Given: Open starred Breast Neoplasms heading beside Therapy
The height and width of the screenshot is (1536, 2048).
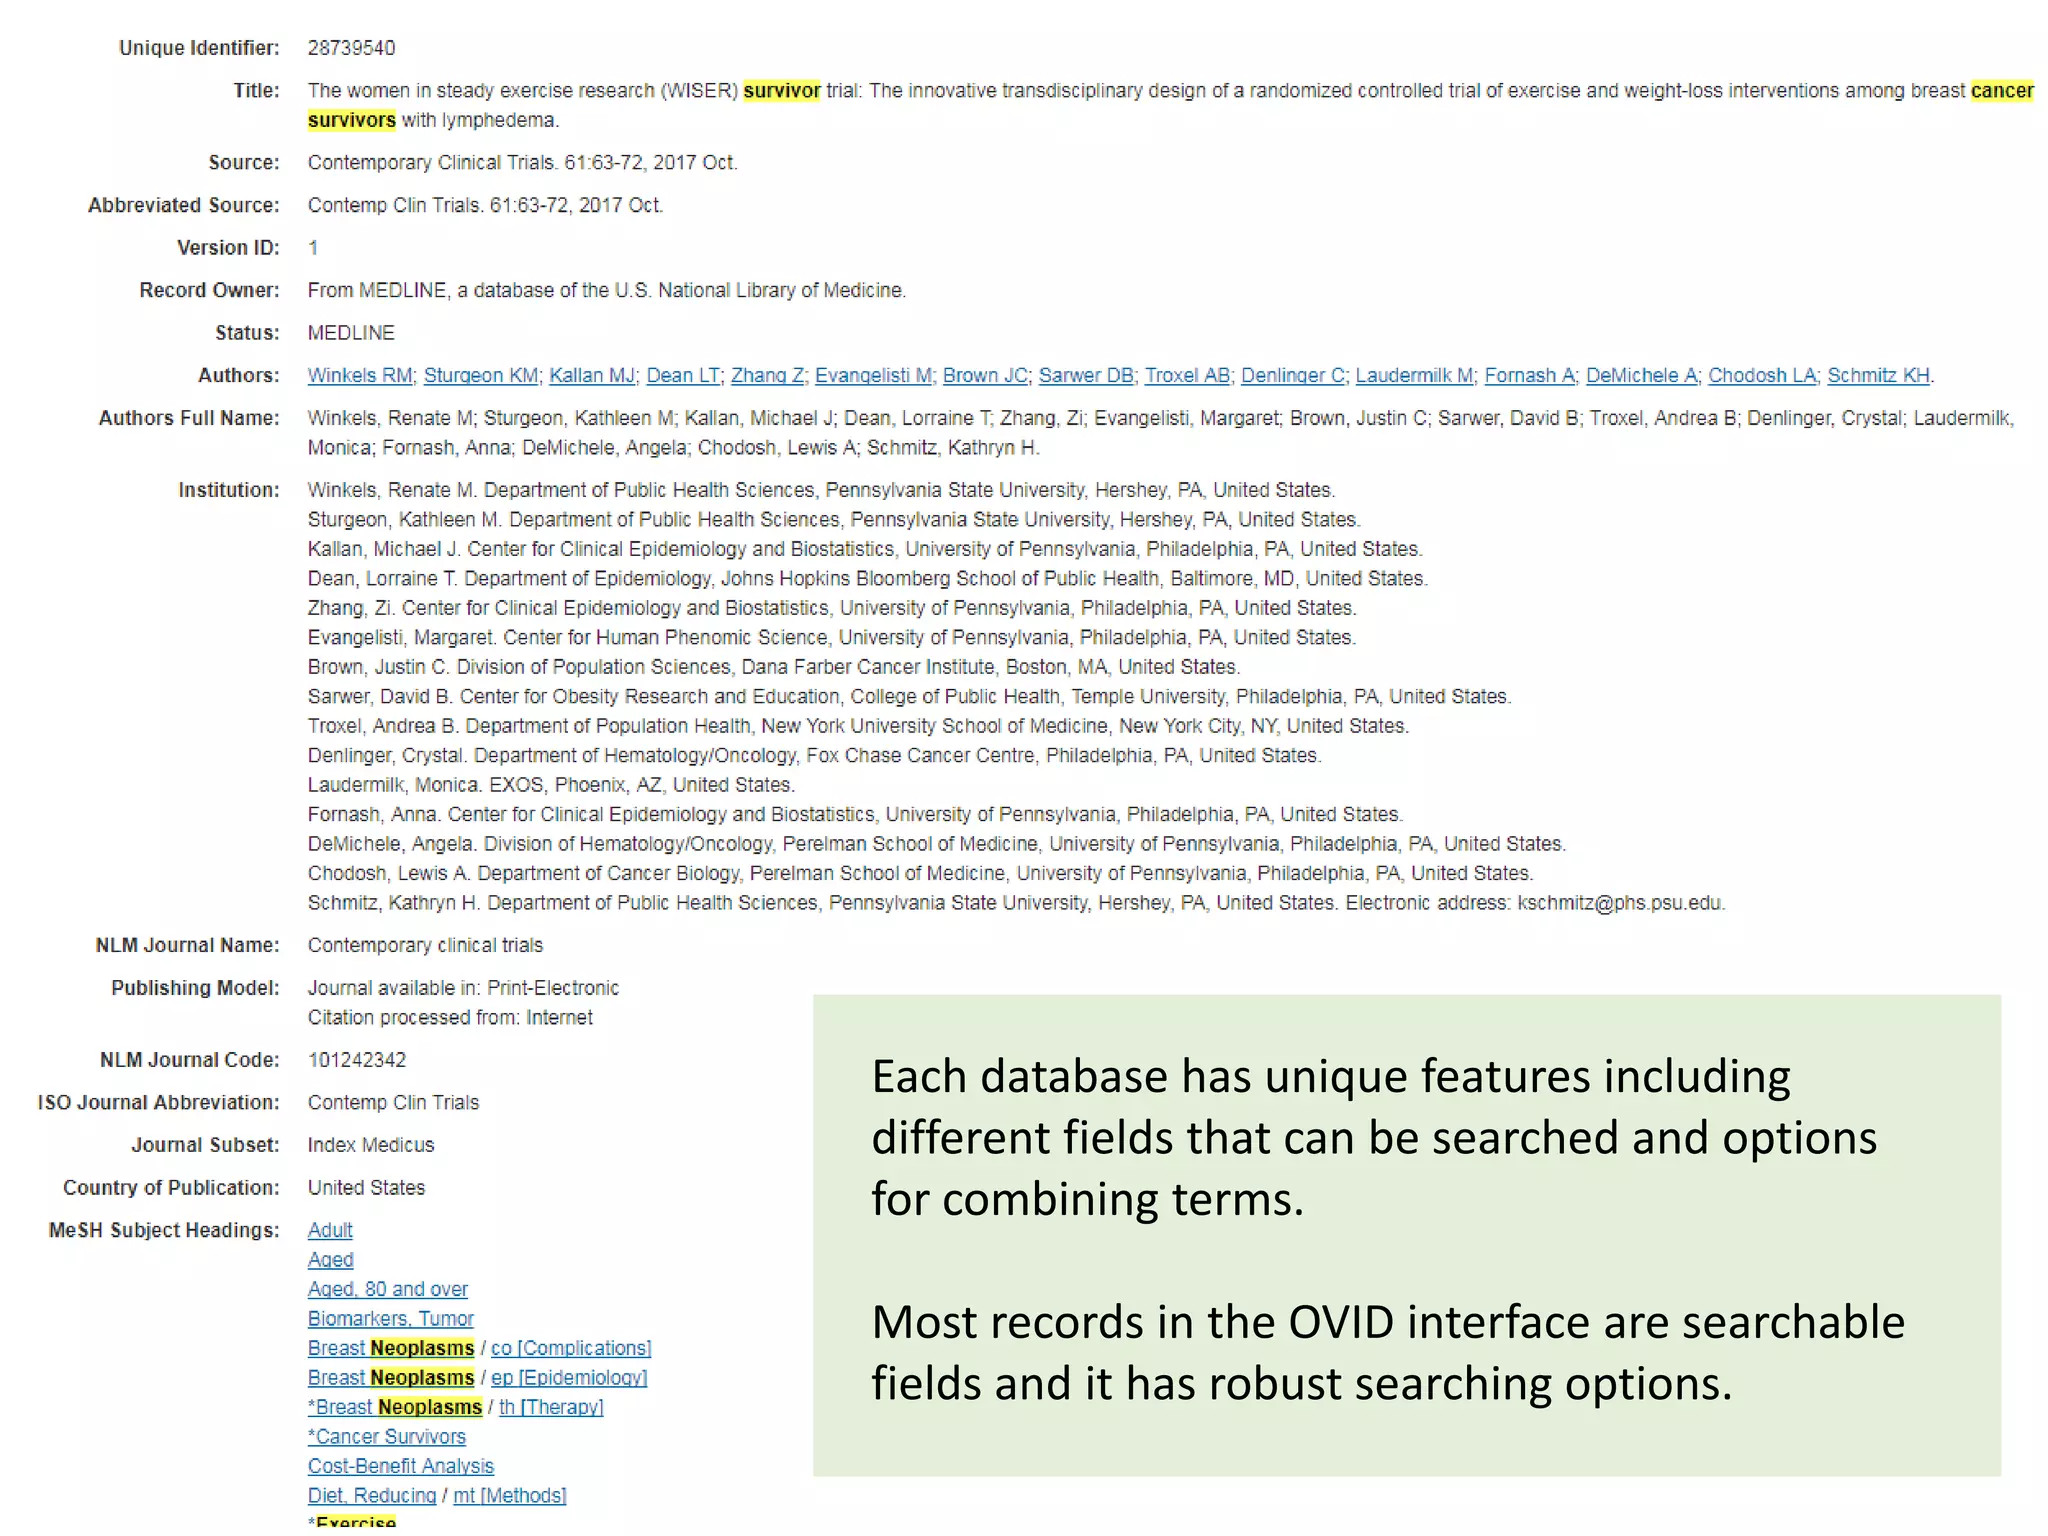Looking at the screenshot, I should [395, 1407].
